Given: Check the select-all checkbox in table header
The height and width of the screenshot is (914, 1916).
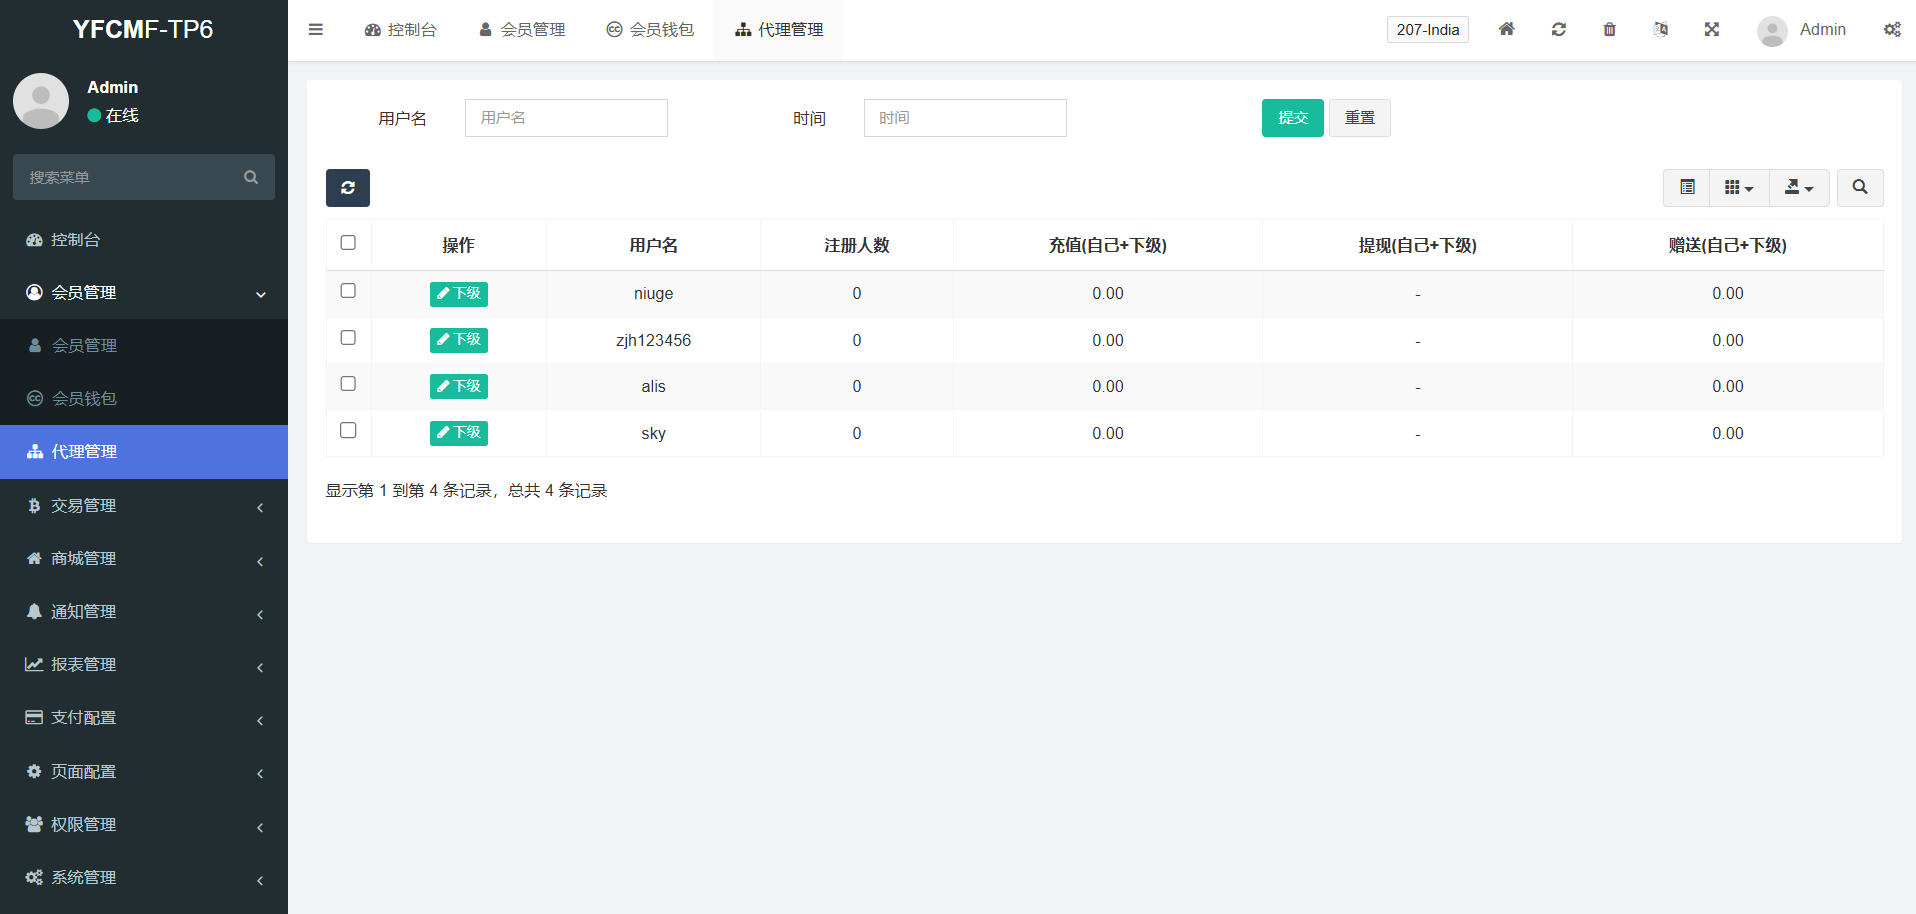Looking at the screenshot, I should (348, 243).
